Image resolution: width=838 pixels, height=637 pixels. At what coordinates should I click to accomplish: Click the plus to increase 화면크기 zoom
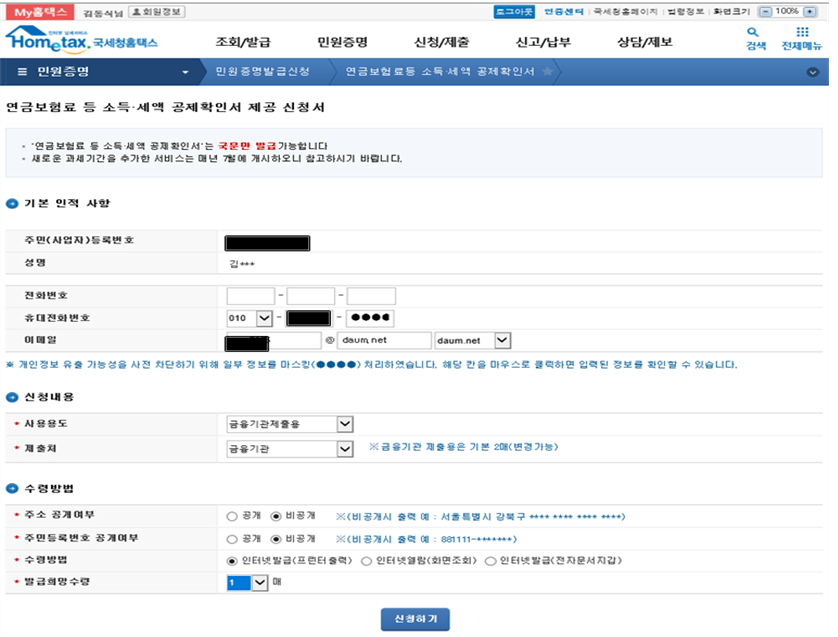coord(808,11)
